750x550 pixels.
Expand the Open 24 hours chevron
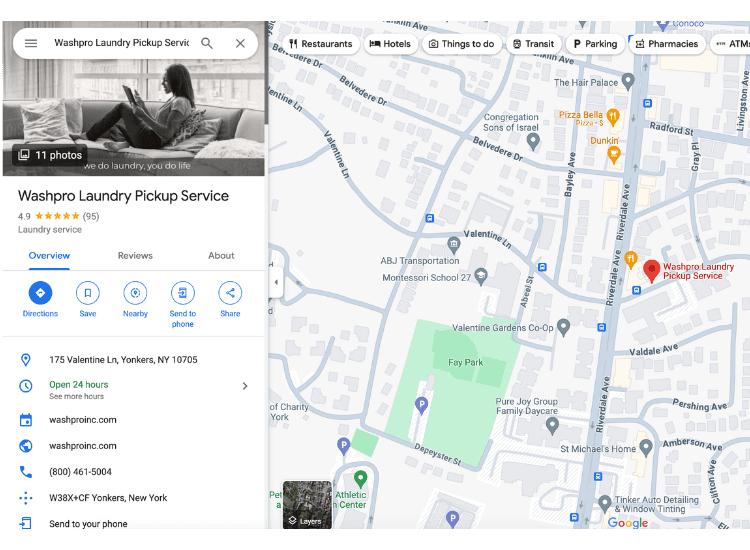[x=245, y=386]
